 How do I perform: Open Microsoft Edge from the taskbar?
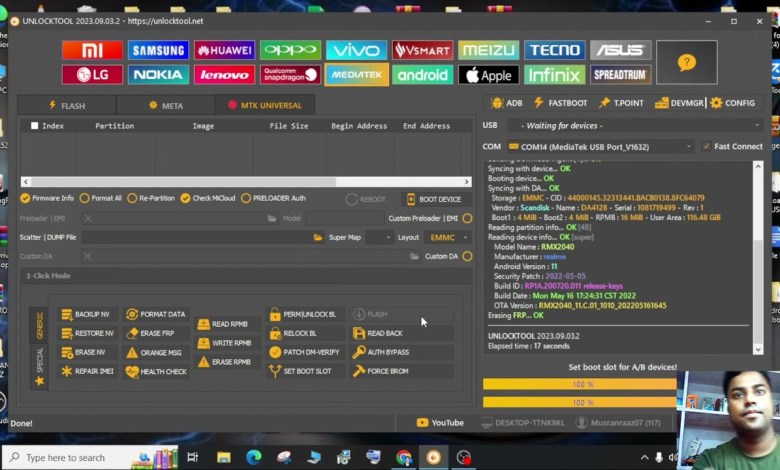254,458
